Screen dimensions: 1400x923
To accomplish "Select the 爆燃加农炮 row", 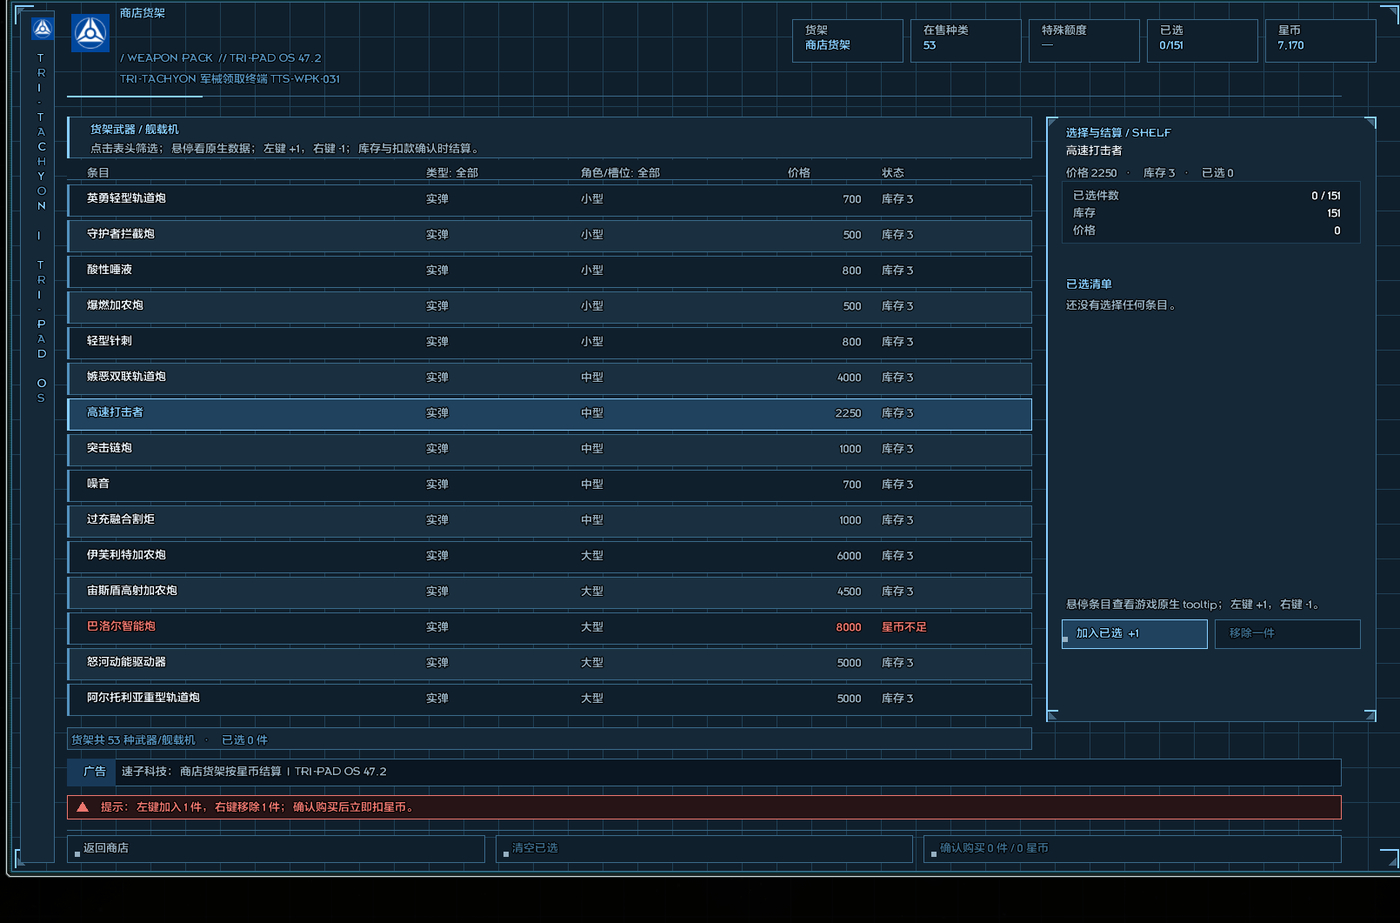I will pos(549,306).
